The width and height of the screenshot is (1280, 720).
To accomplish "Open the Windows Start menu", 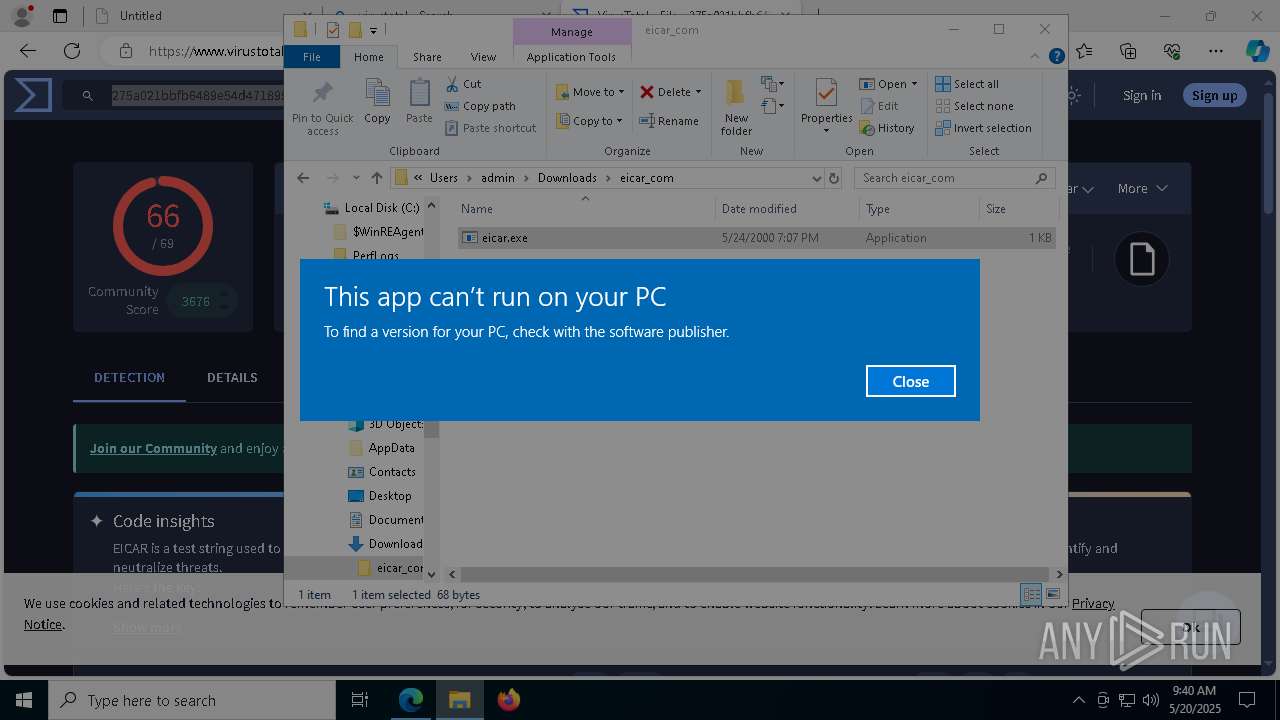I will coord(24,700).
